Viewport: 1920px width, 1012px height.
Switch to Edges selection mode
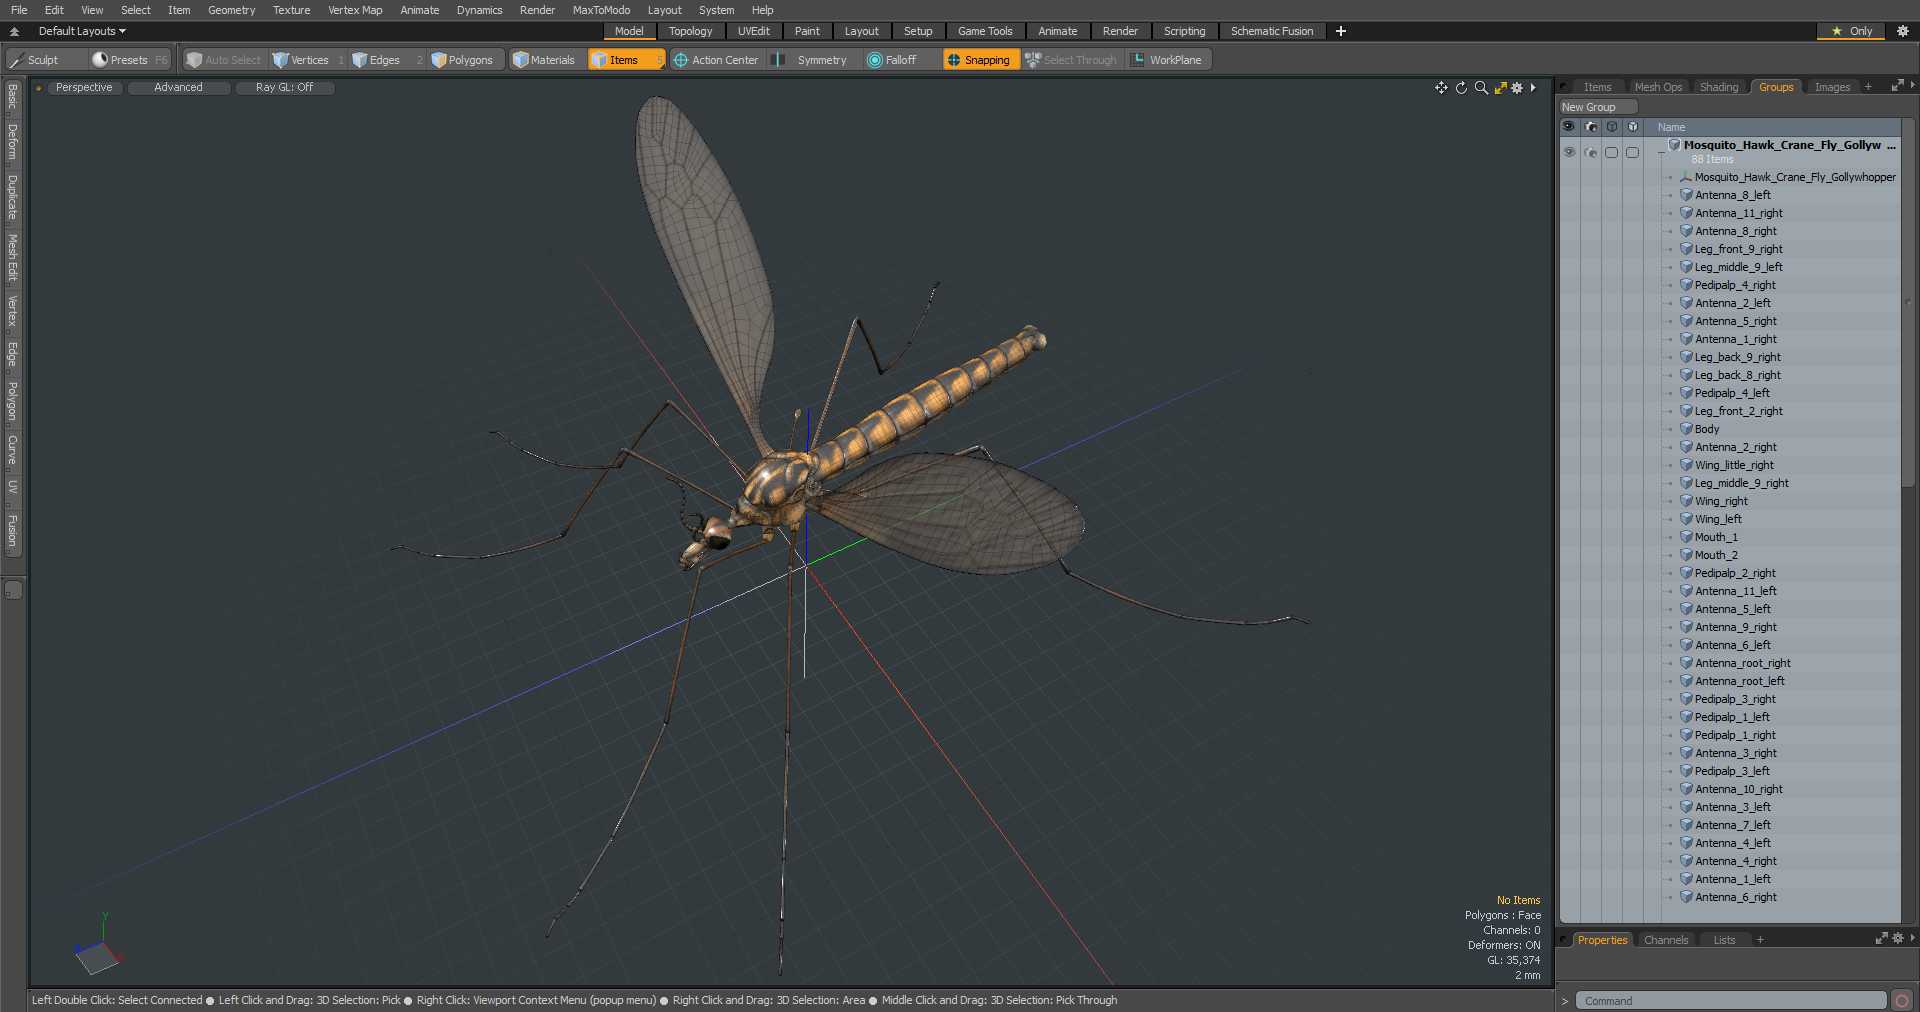pos(385,60)
